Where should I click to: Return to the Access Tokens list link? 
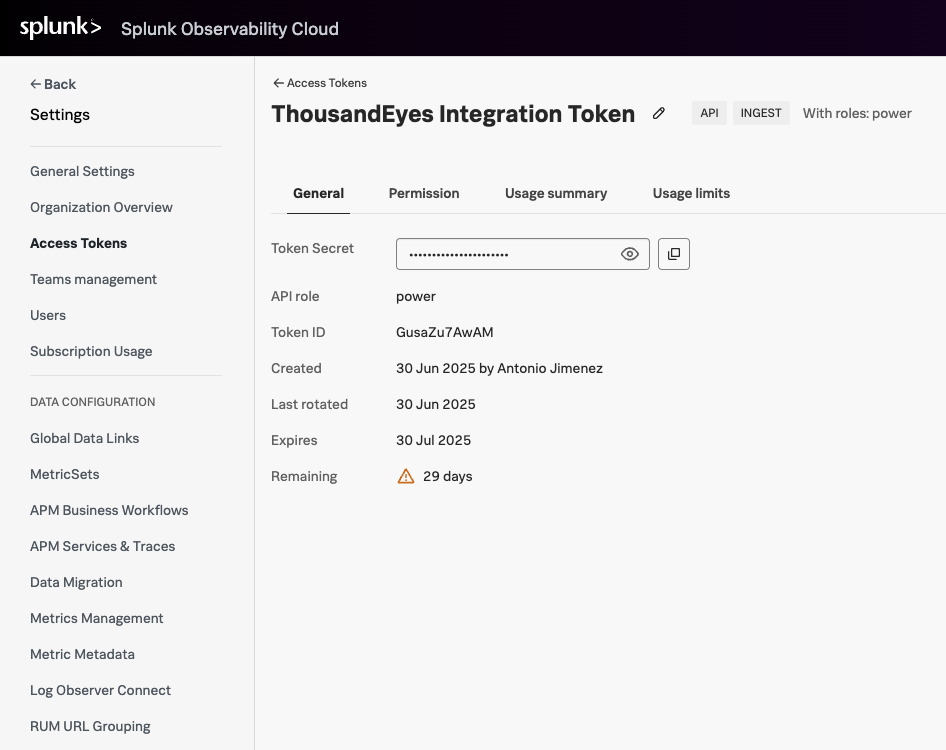click(320, 83)
